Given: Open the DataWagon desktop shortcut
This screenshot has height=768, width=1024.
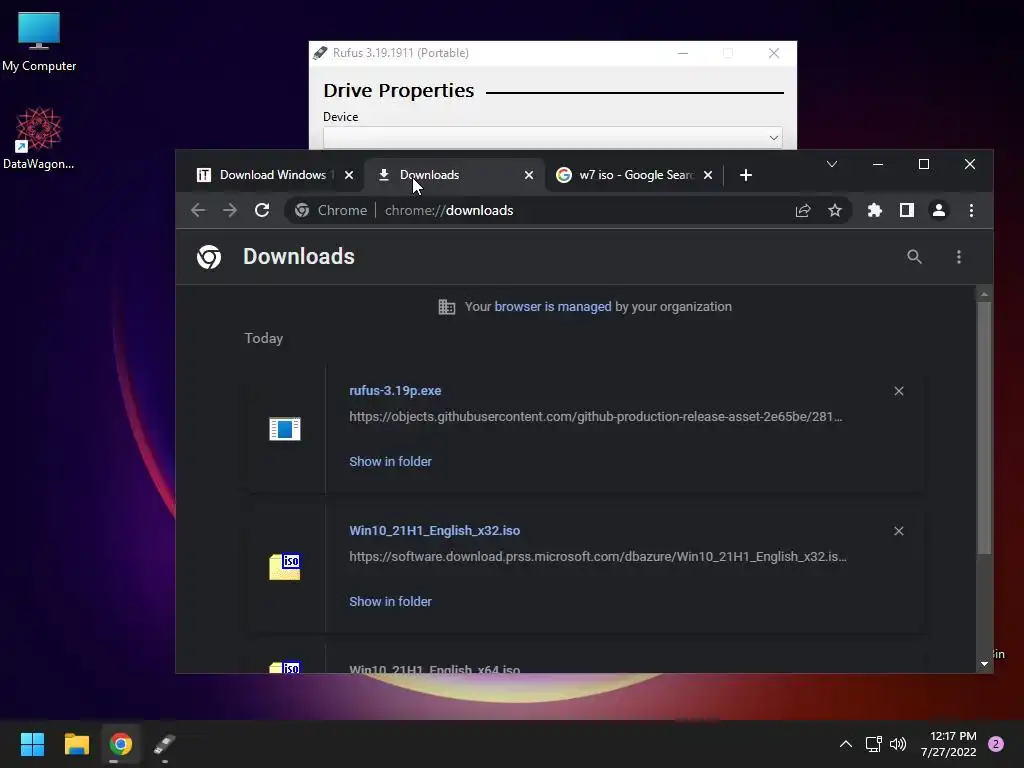Looking at the screenshot, I should [39, 138].
